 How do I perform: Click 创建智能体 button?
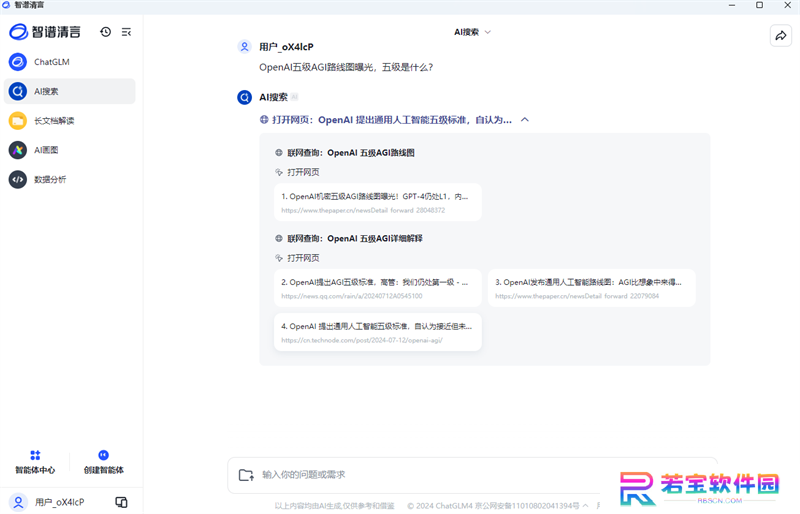[x=104, y=462]
